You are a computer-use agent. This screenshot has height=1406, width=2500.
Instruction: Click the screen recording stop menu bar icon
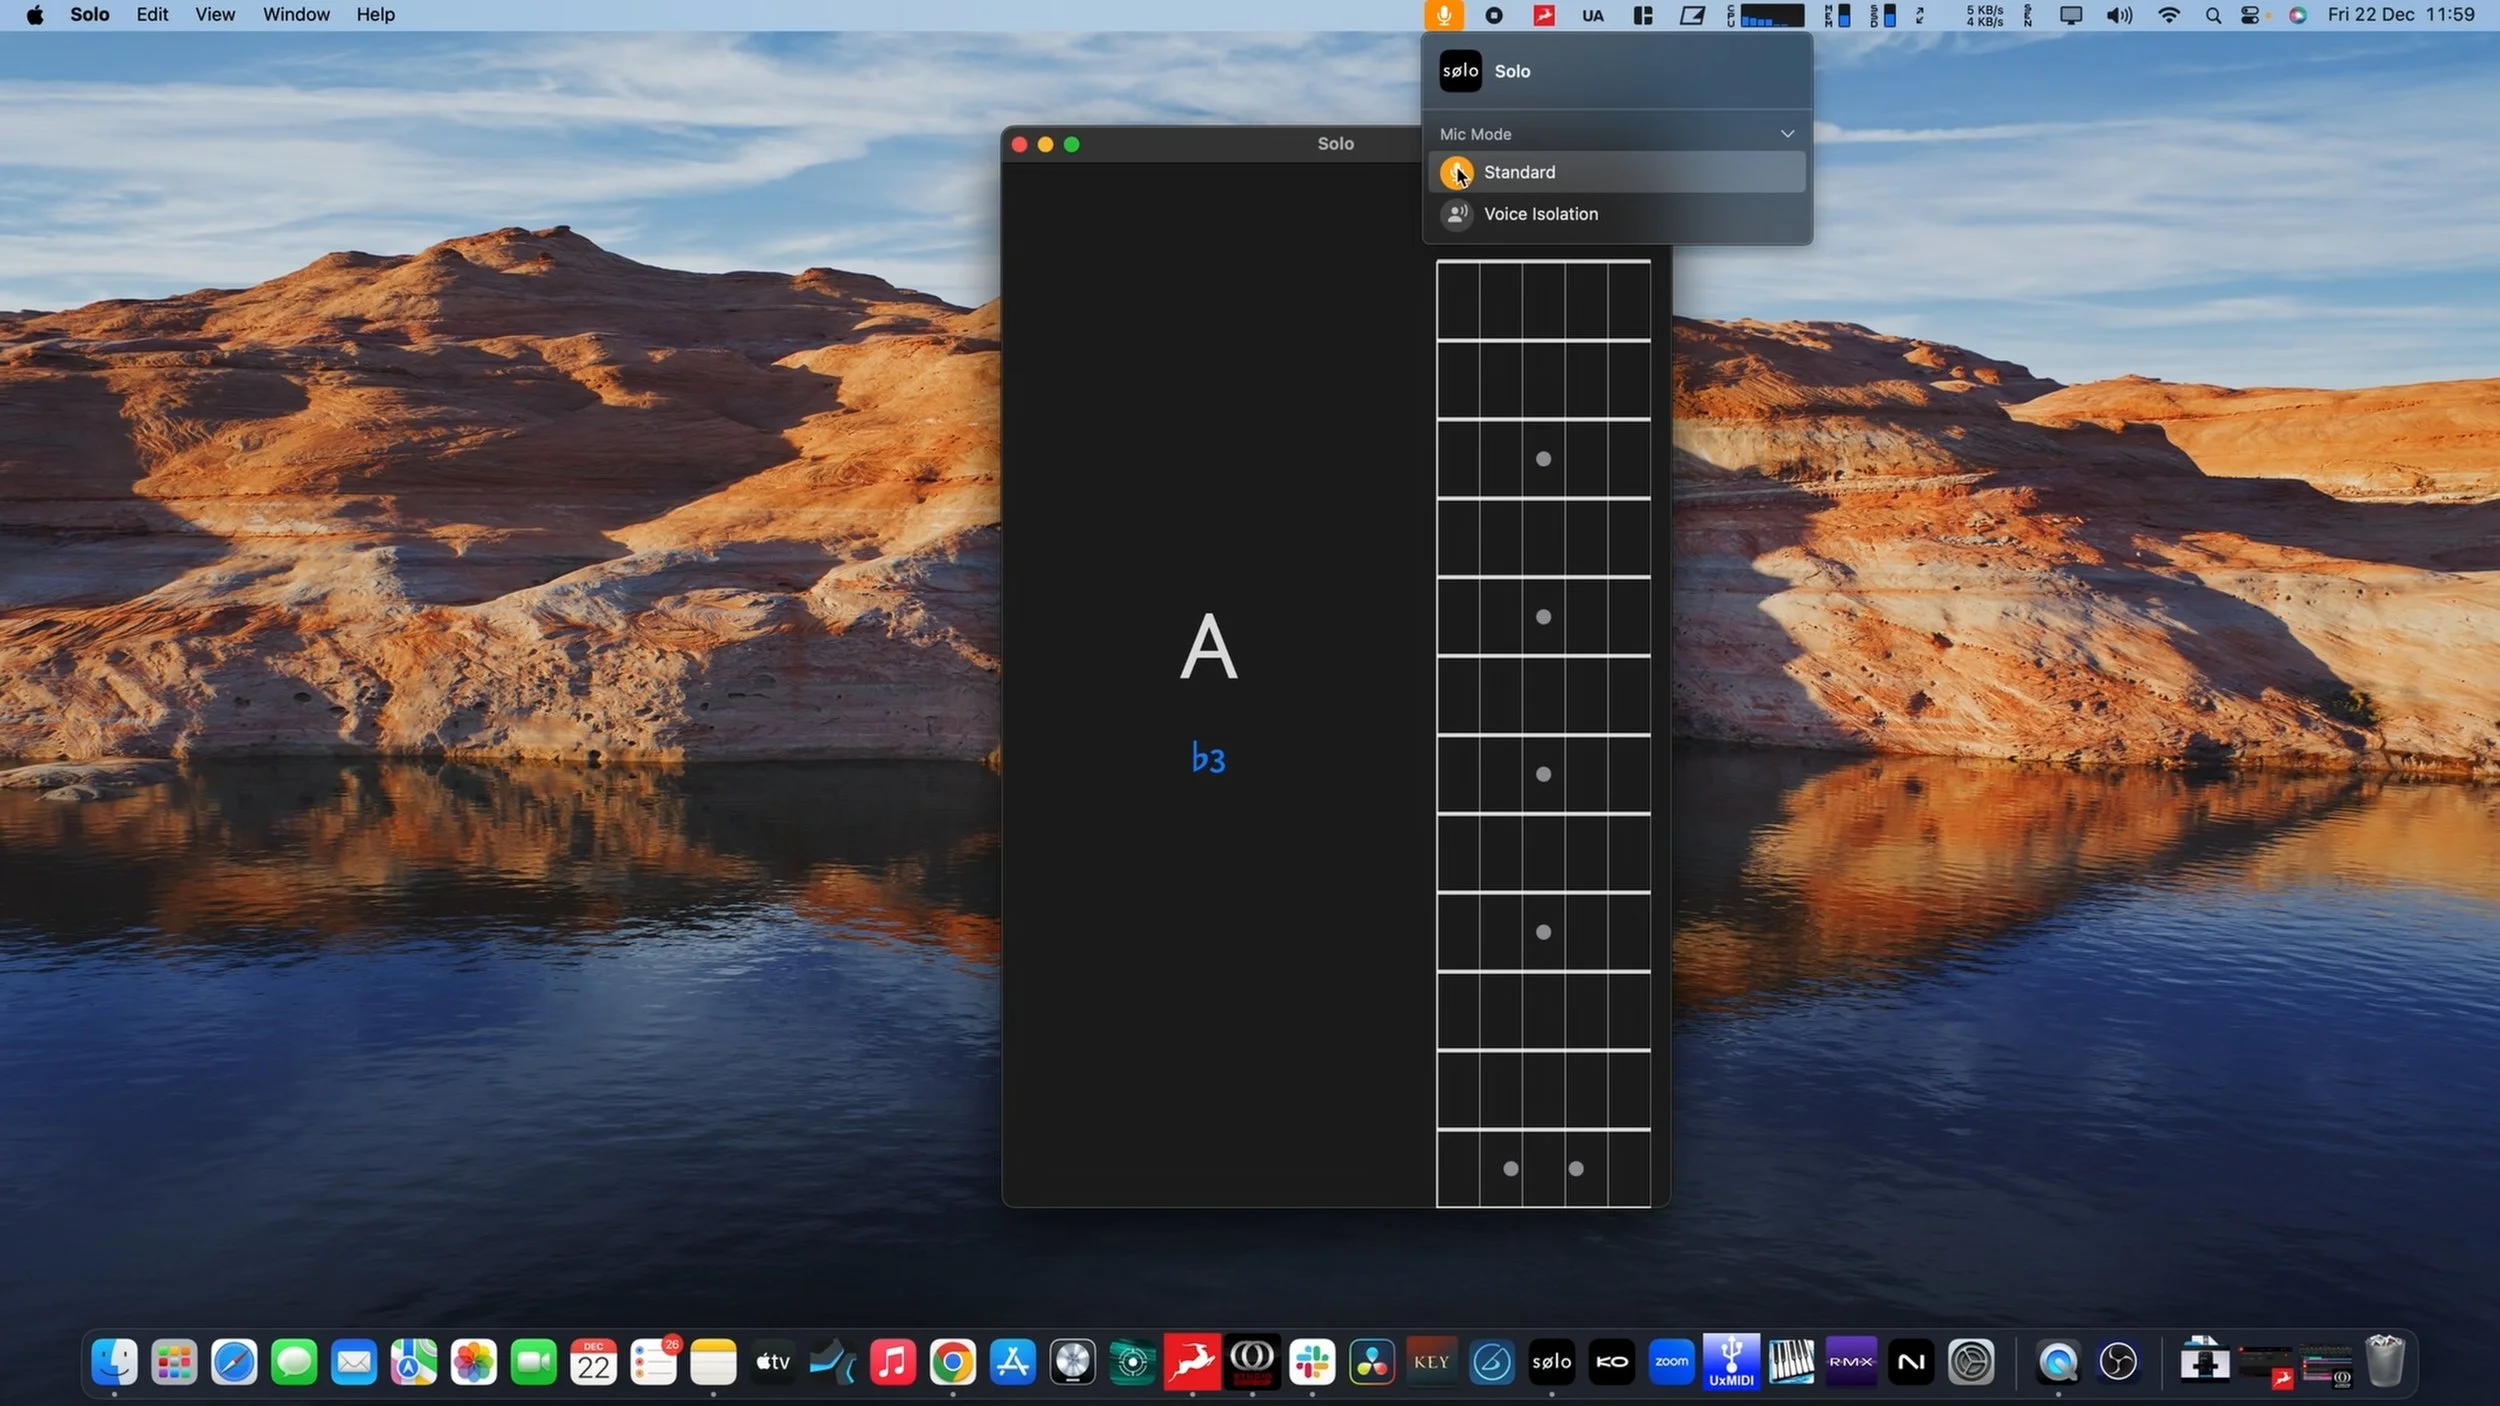pos(1493,15)
